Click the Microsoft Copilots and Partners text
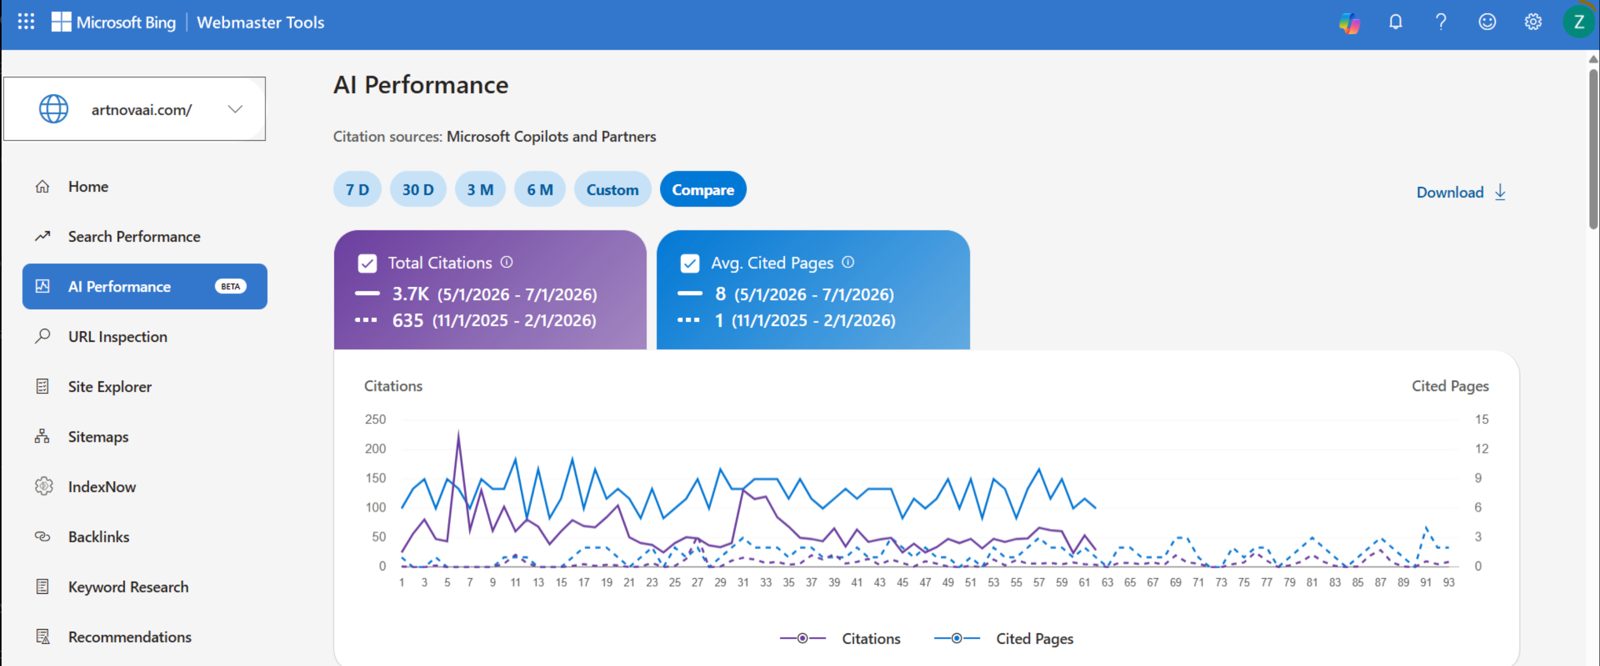This screenshot has height=666, width=1600. [x=551, y=136]
